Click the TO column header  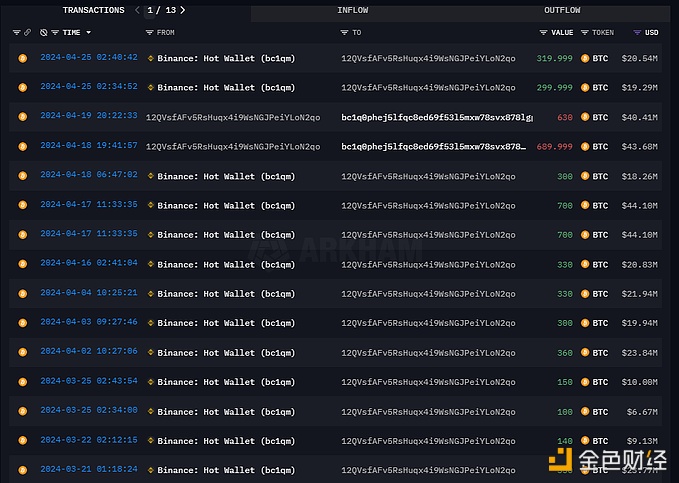point(357,32)
